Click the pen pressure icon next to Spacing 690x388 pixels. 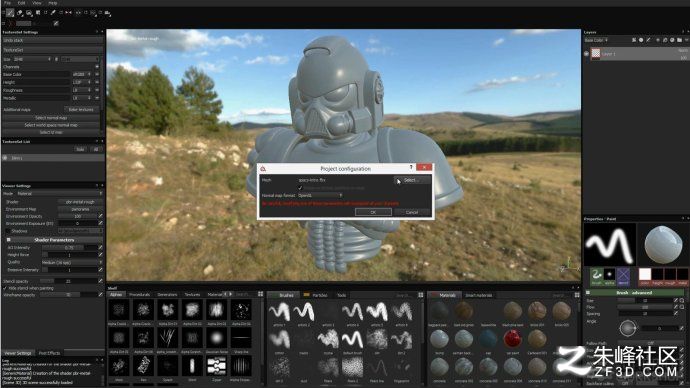[x=675, y=313]
